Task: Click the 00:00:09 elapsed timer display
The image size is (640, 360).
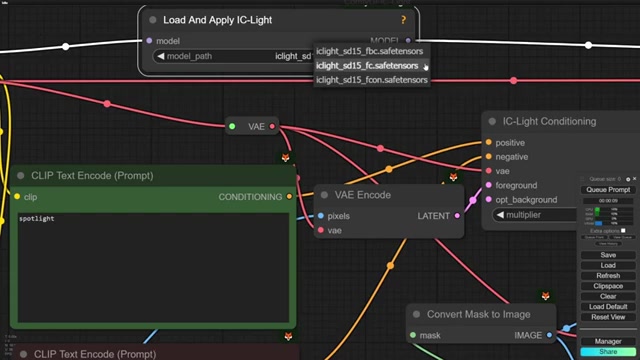Action: 608,201
